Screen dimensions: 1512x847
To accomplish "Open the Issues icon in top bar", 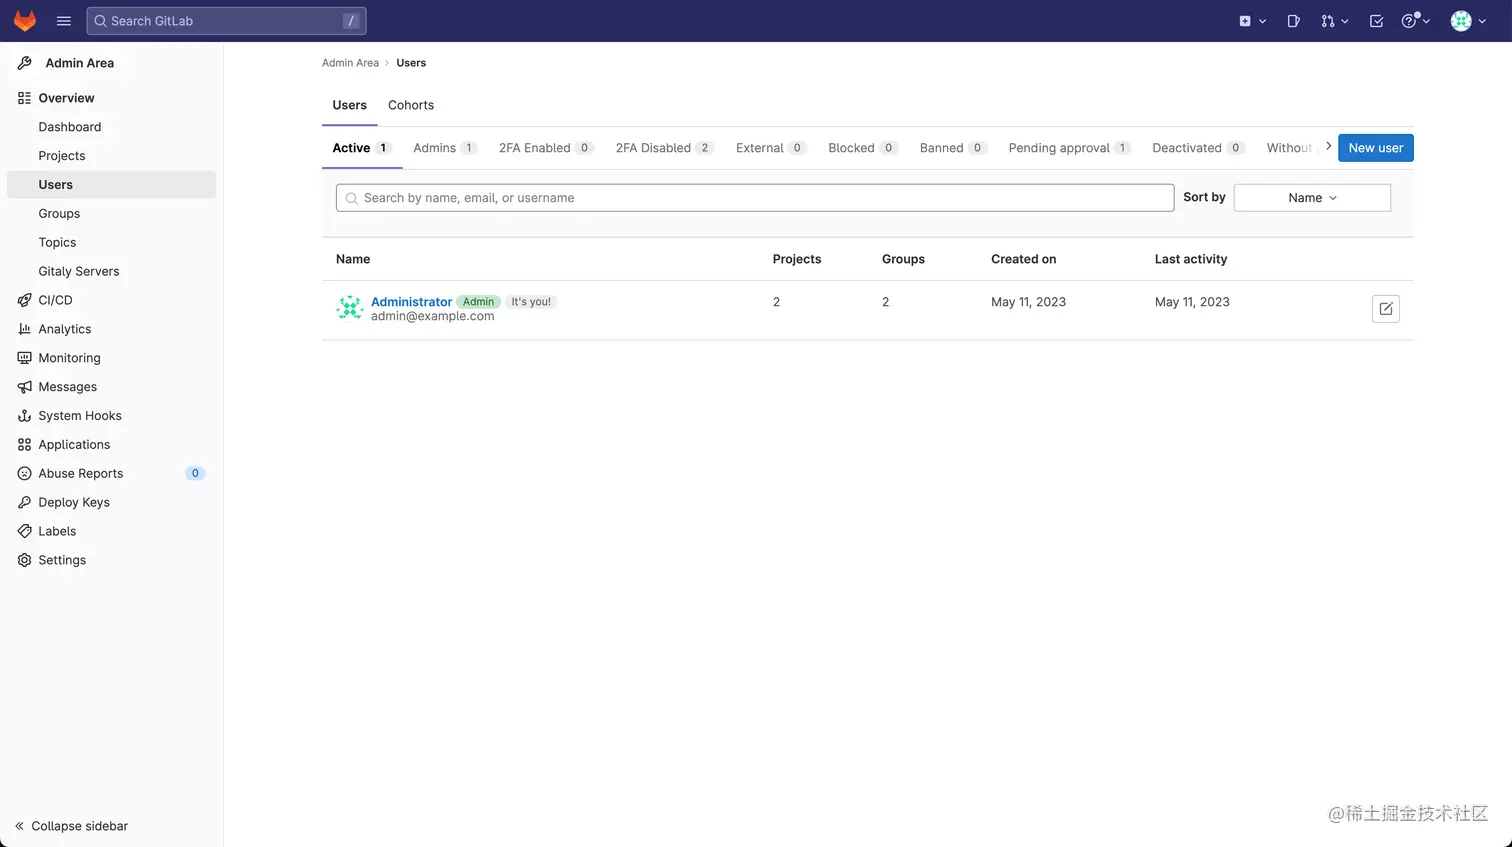I will [1293, 21].
